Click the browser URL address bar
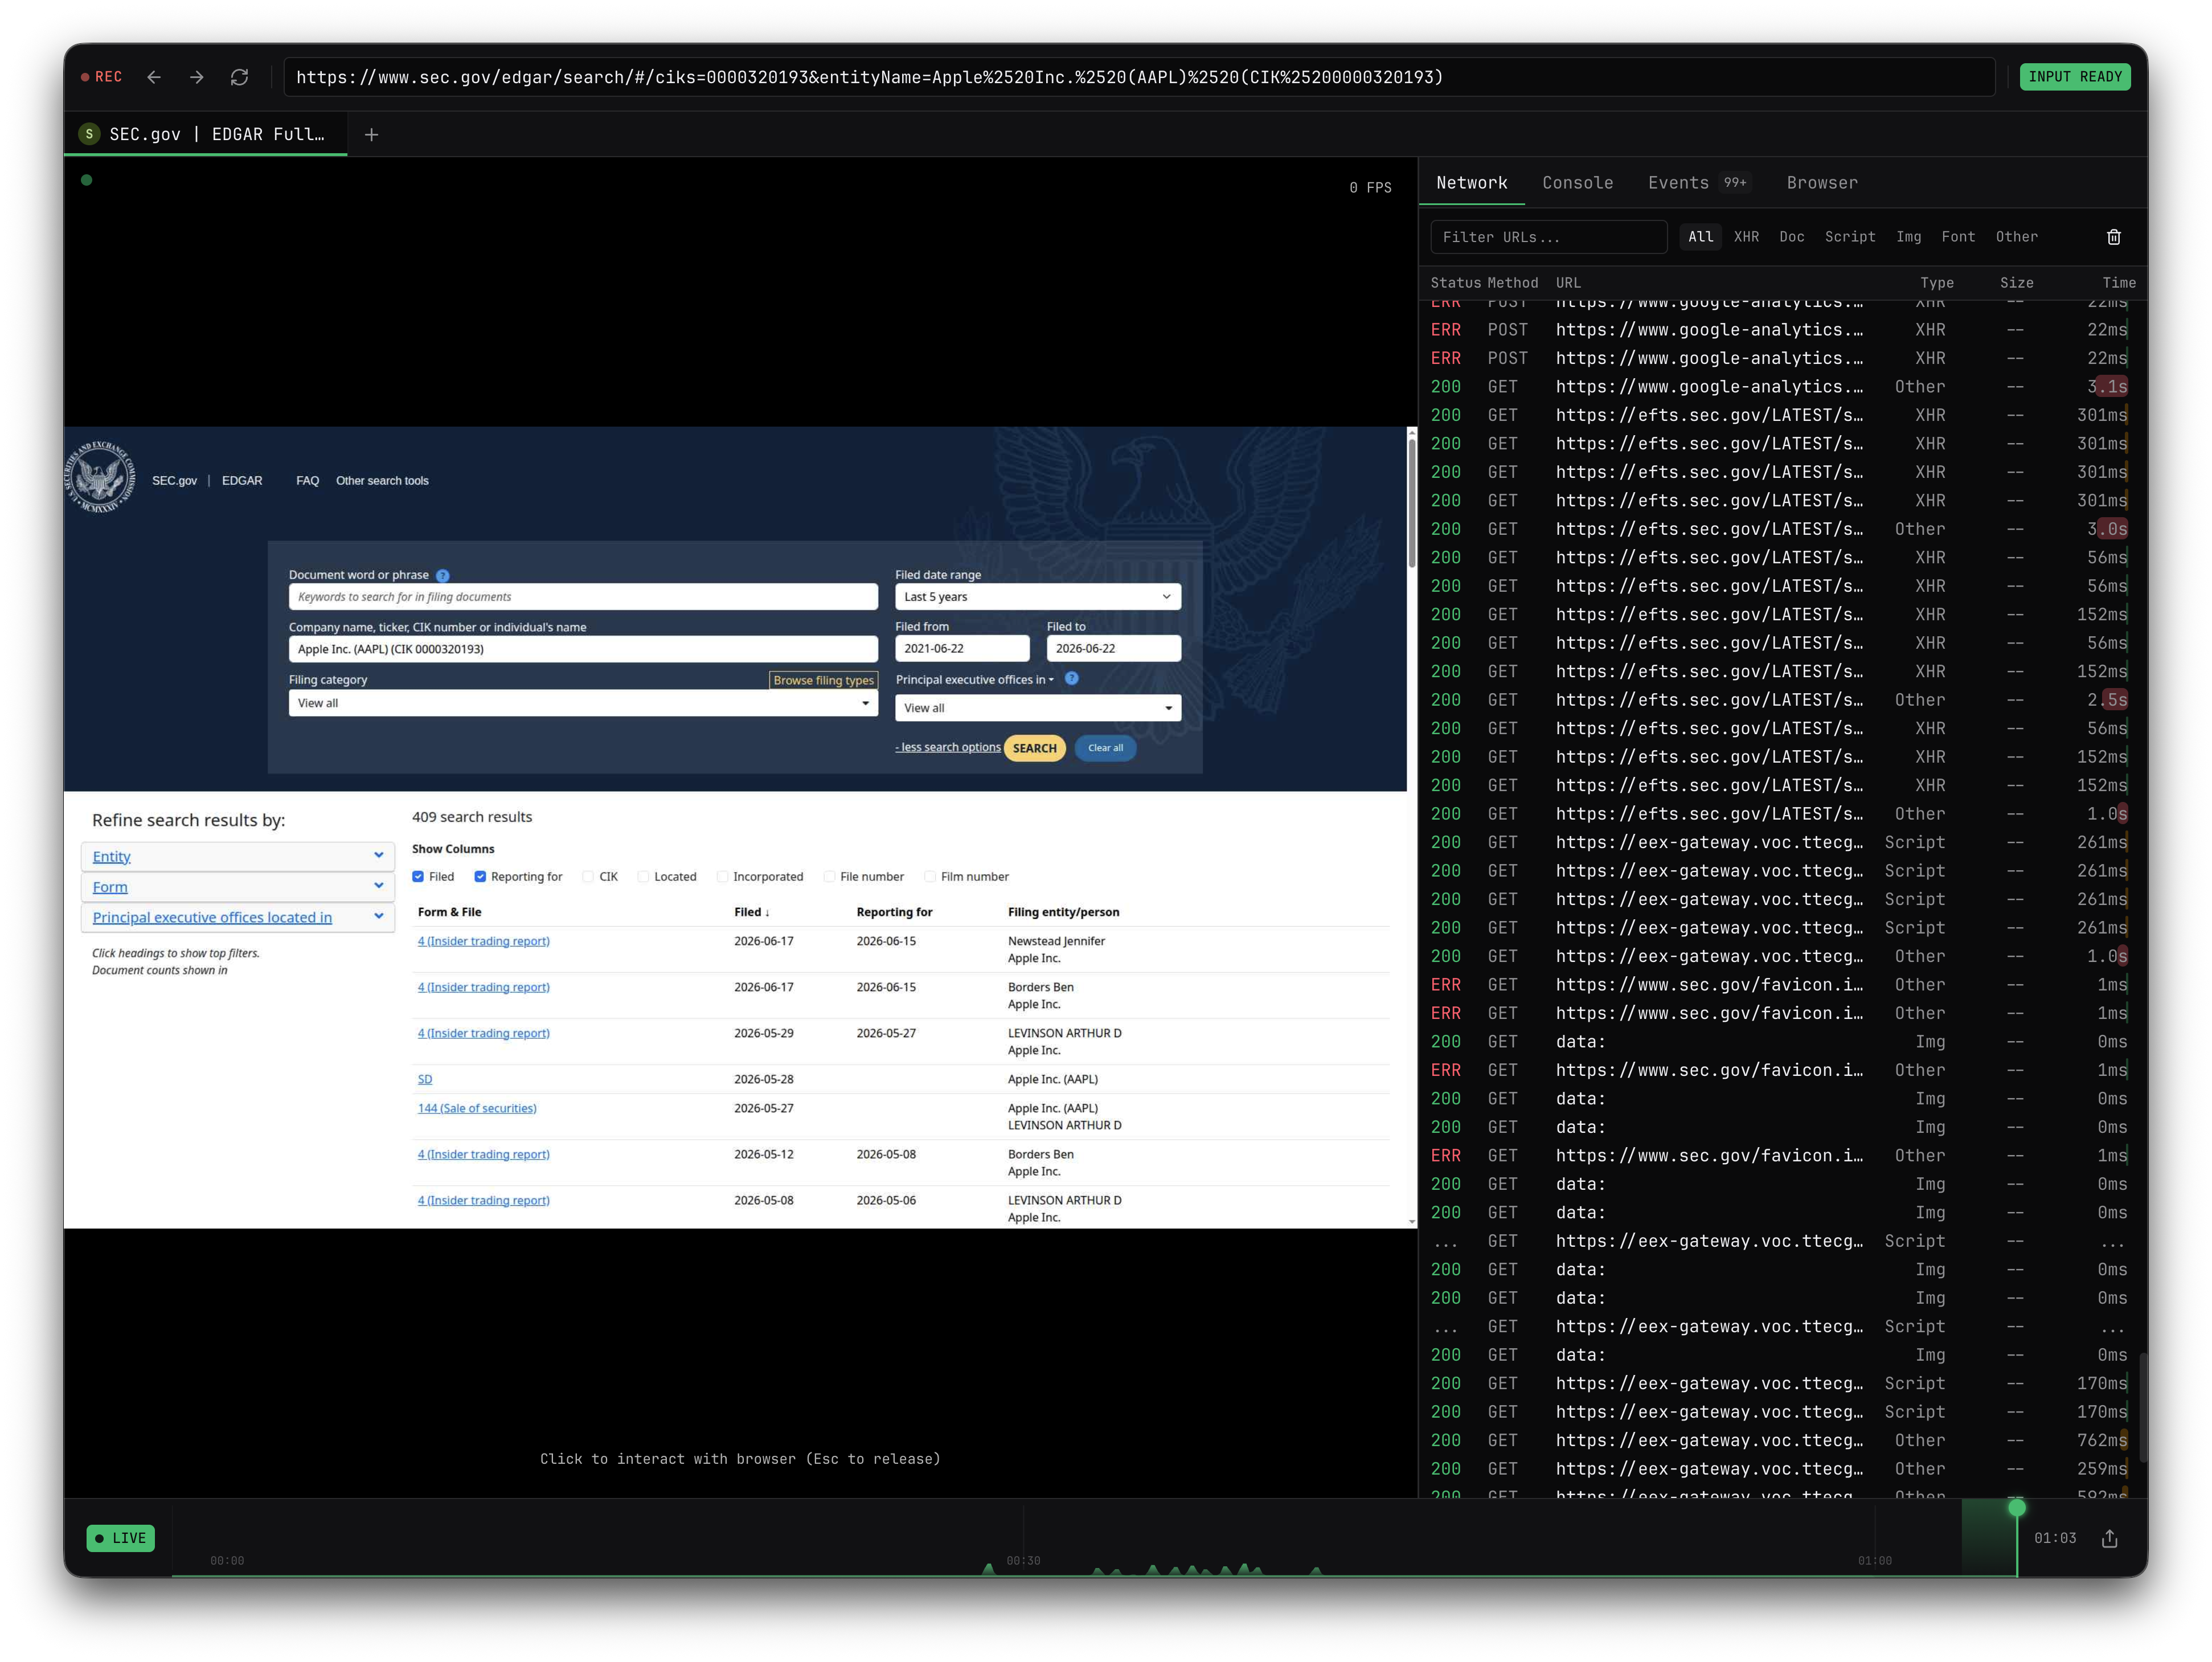Image resolution: width=2212 pixels, height=1662 pixels. coord(1138,77)
